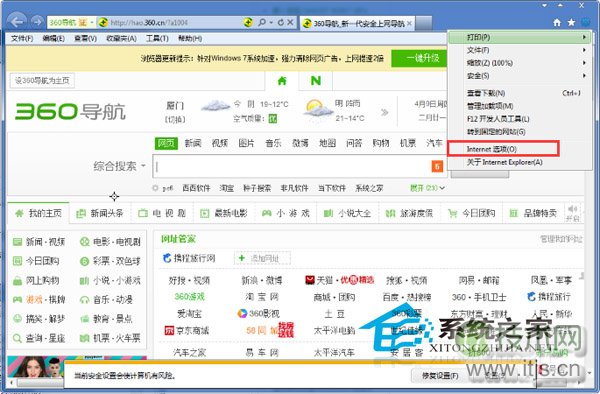This screenshot has width=600, height=394.
Task: Click the orange search button icon
Action: click(437, 166)
